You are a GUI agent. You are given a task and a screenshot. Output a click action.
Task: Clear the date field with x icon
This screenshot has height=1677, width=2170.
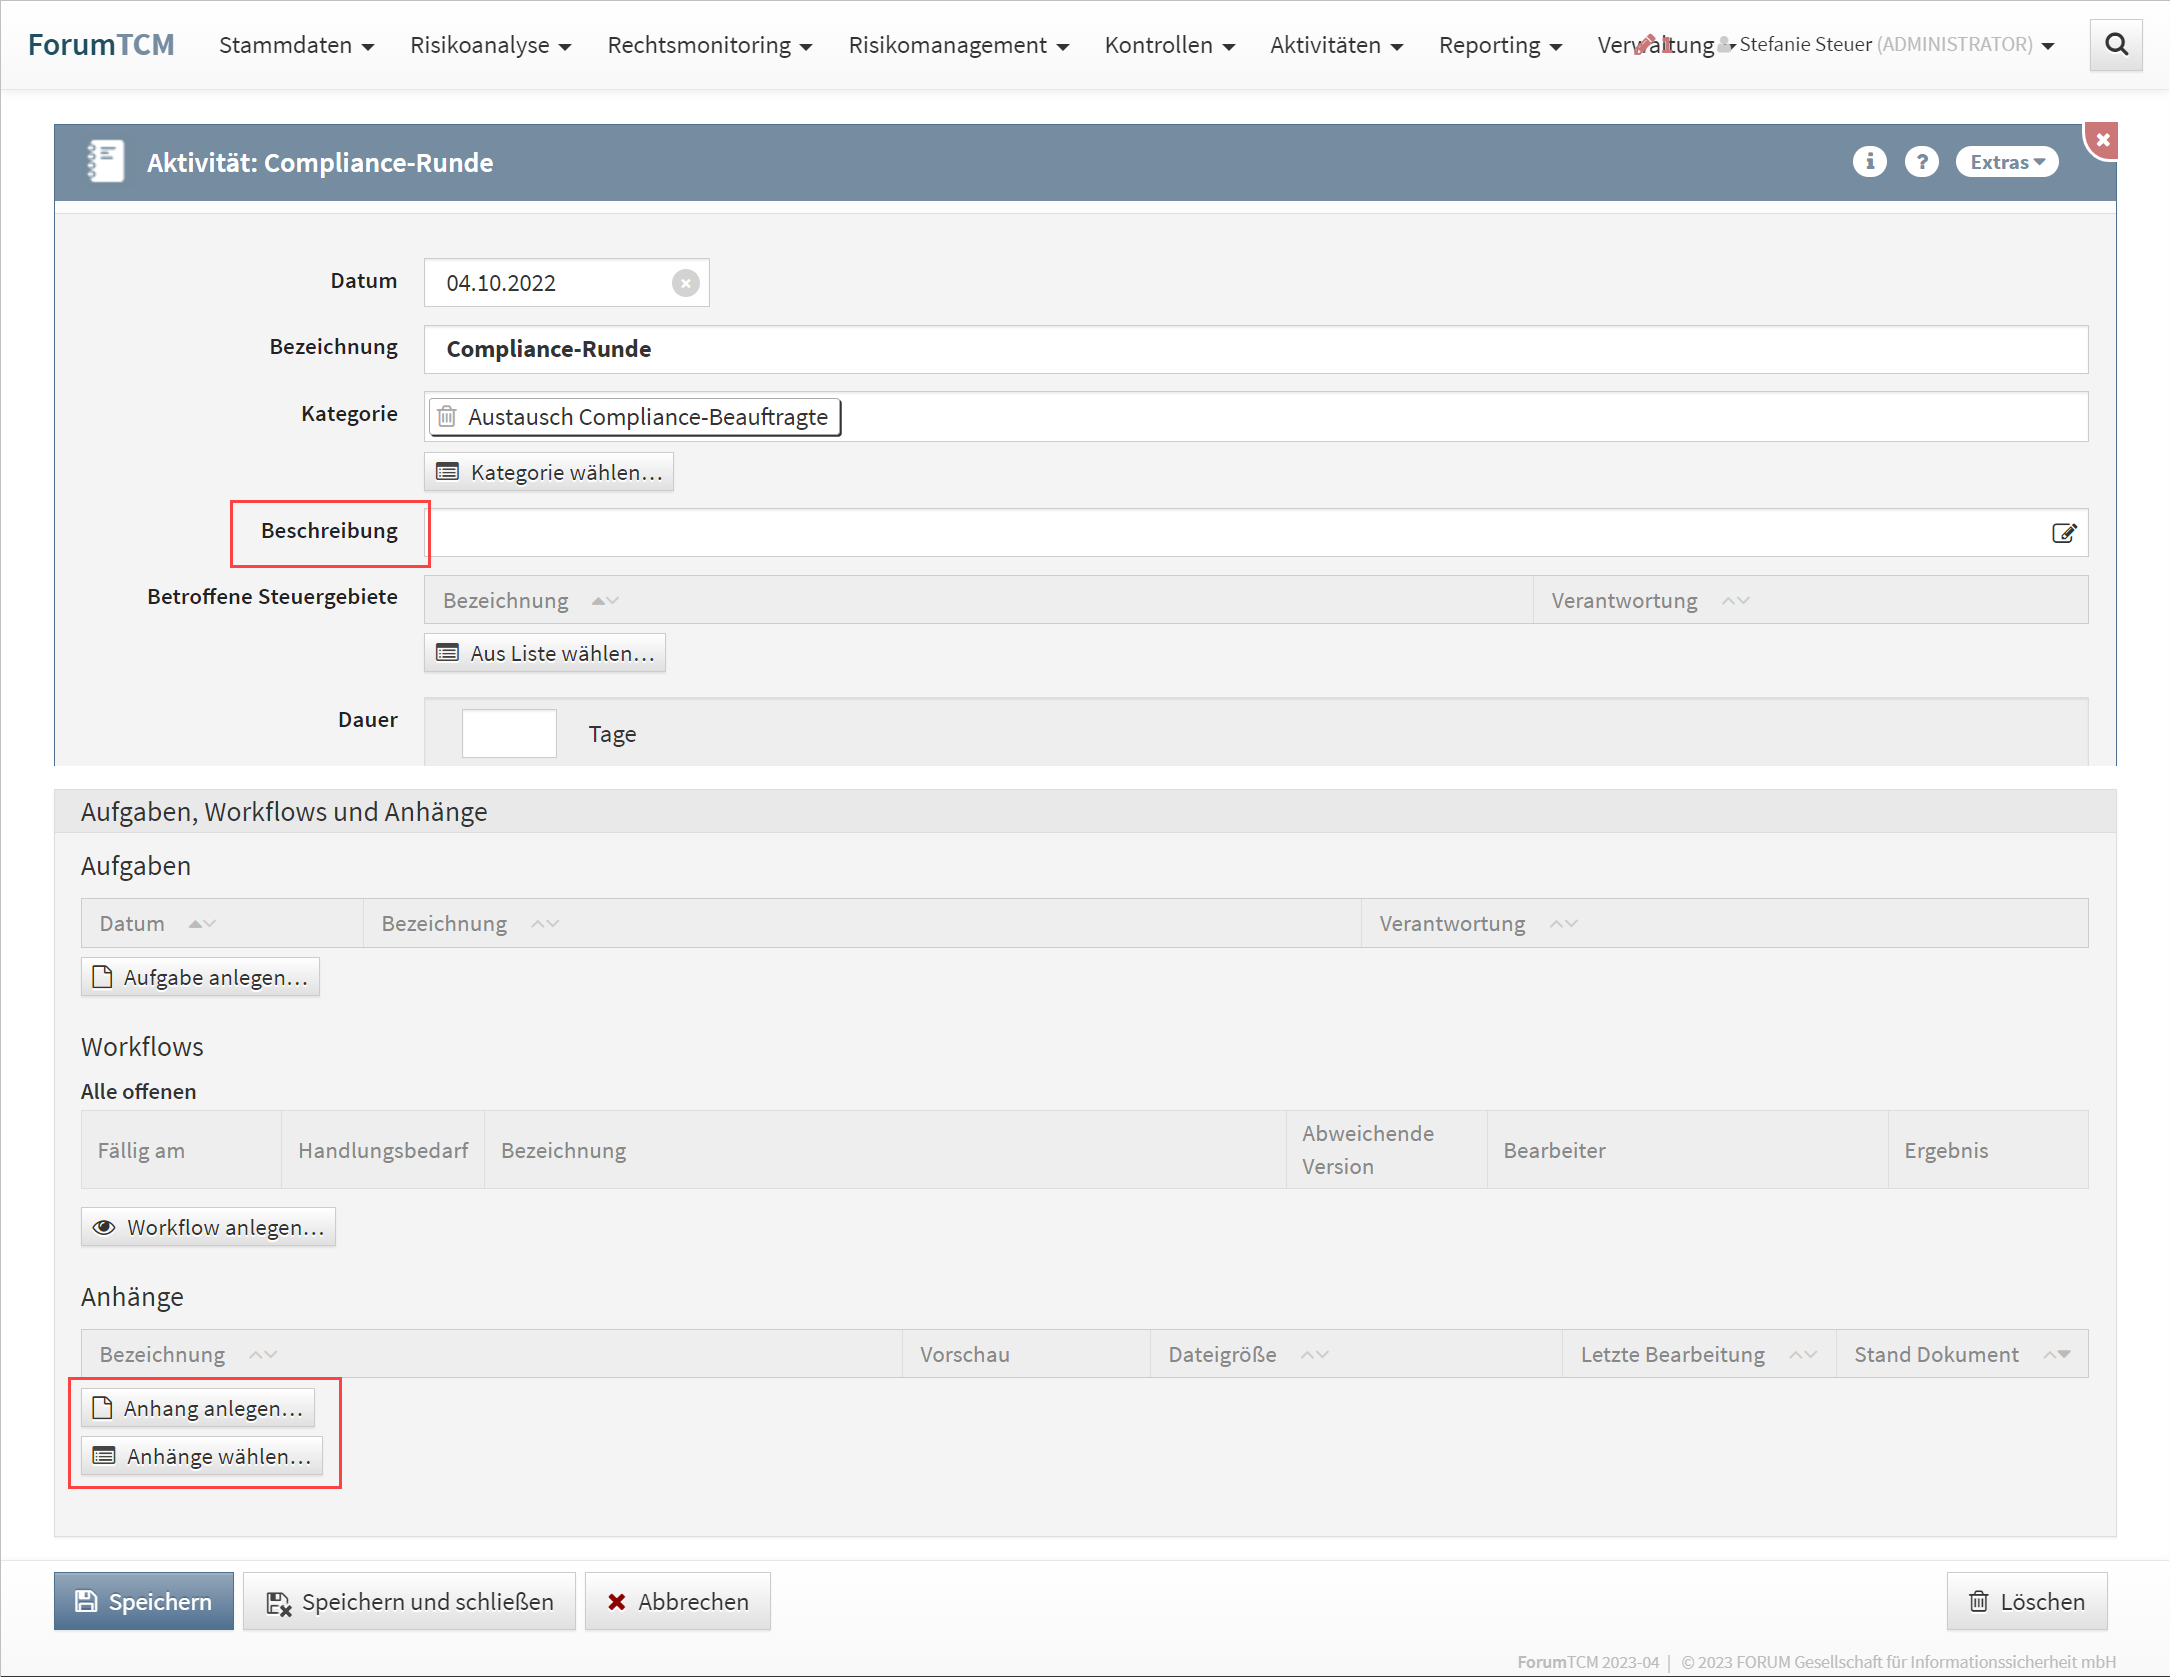click(x=685, y=283)
